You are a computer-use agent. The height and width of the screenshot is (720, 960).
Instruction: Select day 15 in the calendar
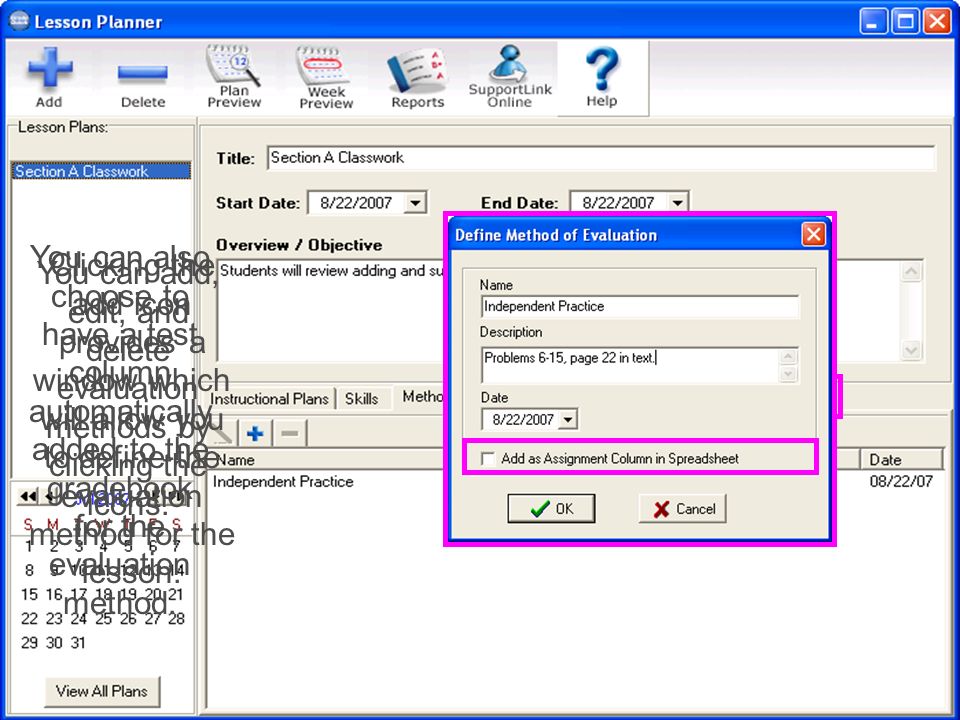point(29,594)
